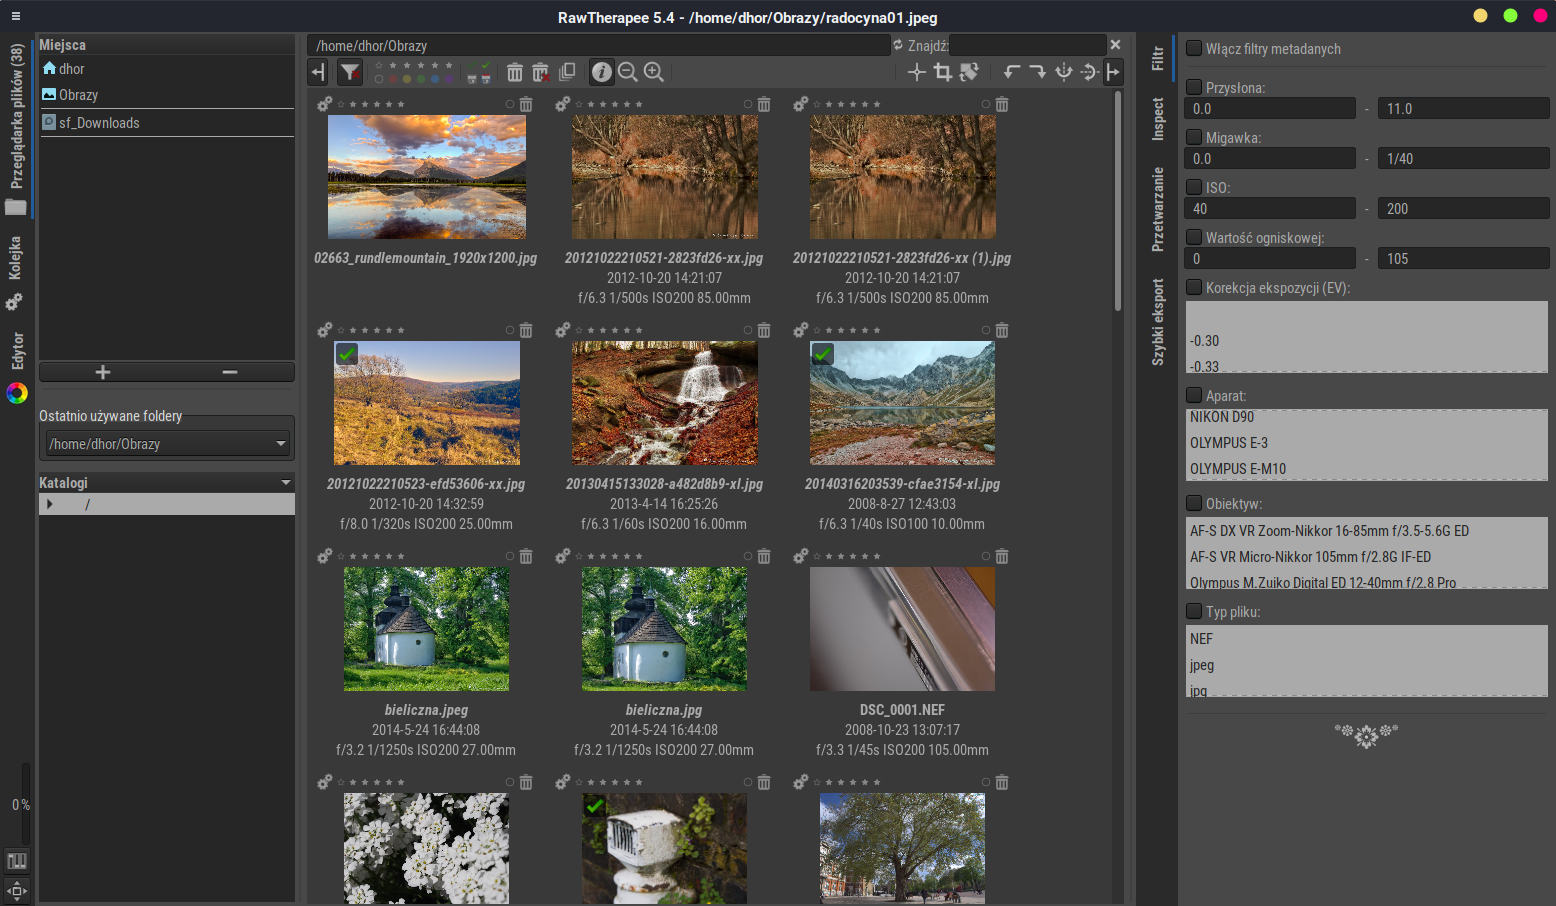This screenshot has height=906, width=1556.
Task: Move DSC_0001.NEF to trash
Action: tap(1002, 556)
